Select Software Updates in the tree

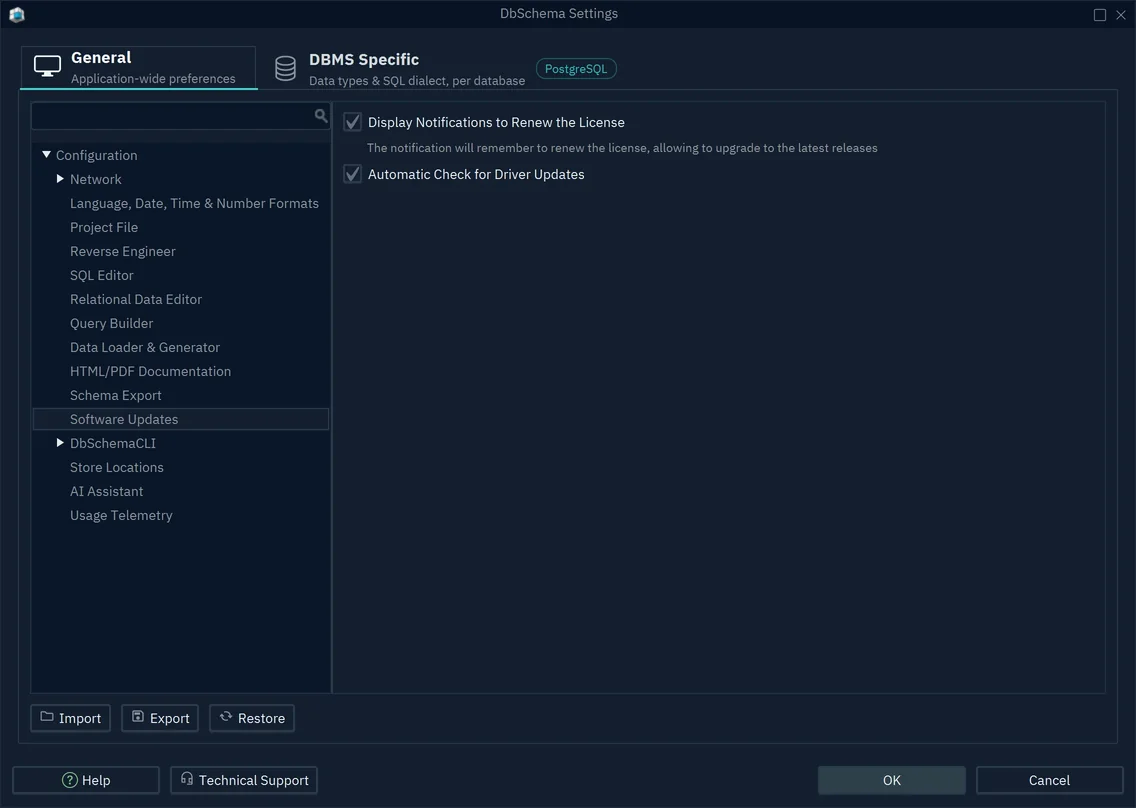click(x=181, y=419)
